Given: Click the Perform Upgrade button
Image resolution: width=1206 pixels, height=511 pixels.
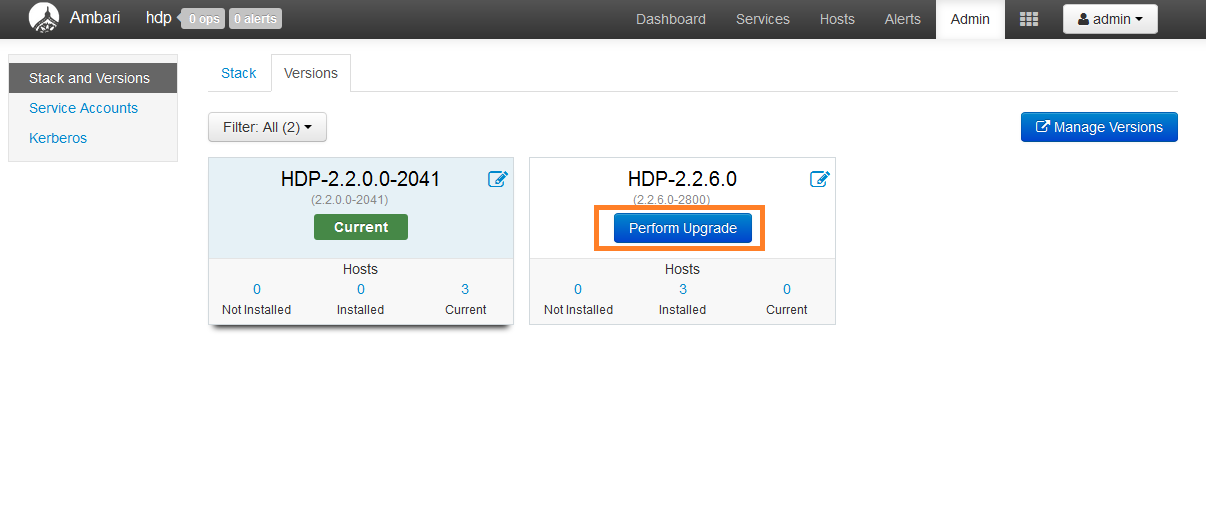Looking at the screenshot, I should (683, 228).
